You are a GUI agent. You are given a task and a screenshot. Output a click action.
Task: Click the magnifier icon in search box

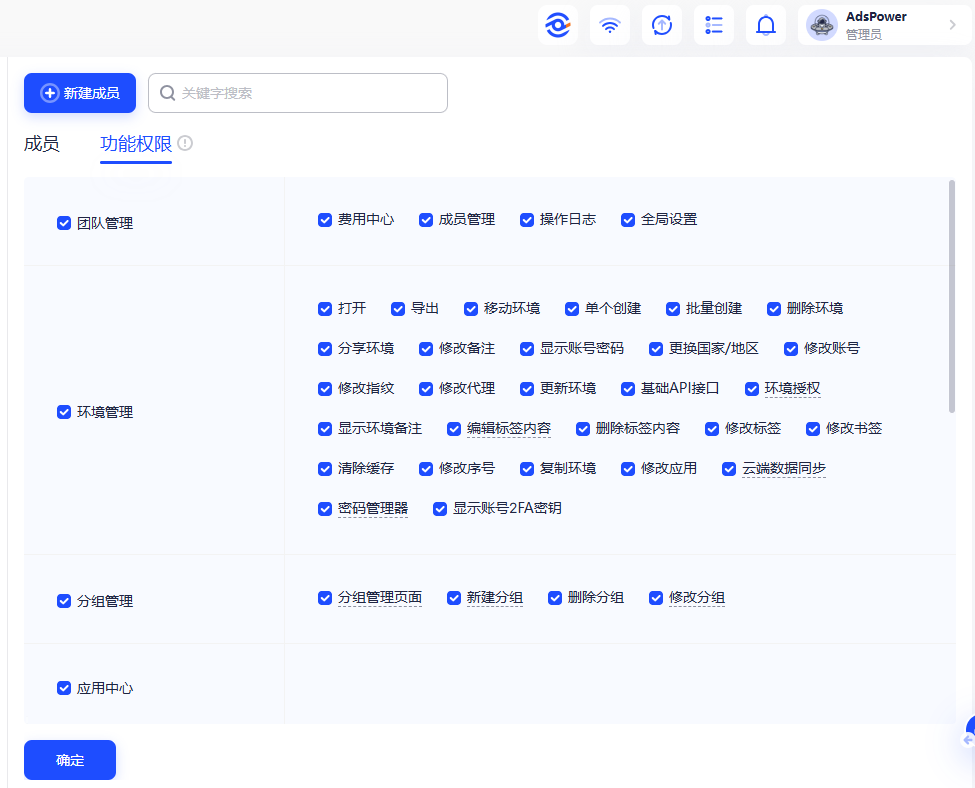click(167, 93)
